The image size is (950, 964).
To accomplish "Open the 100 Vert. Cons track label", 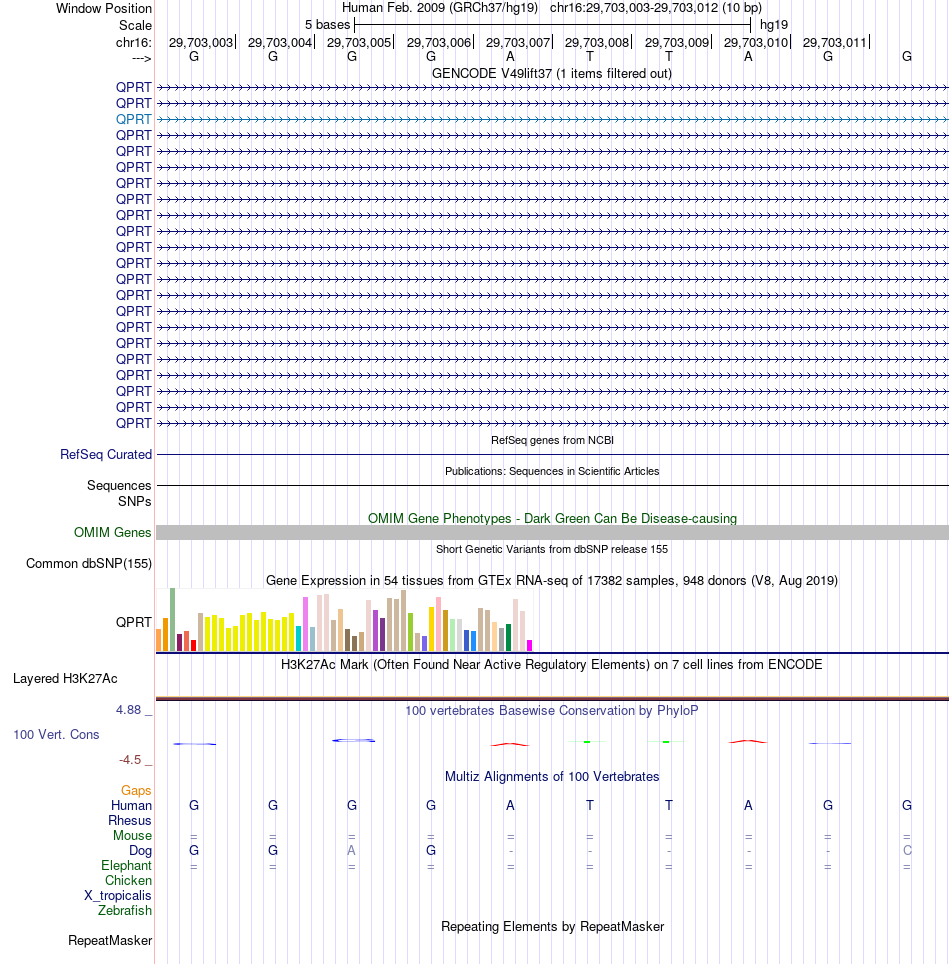I will (x=57, y=735).
